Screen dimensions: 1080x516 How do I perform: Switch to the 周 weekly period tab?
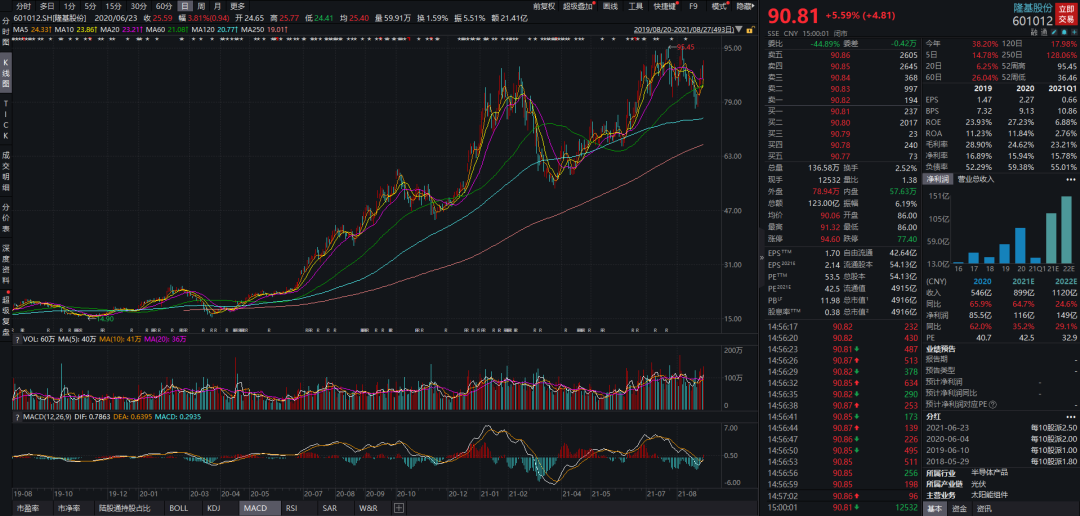click(201, 6)
